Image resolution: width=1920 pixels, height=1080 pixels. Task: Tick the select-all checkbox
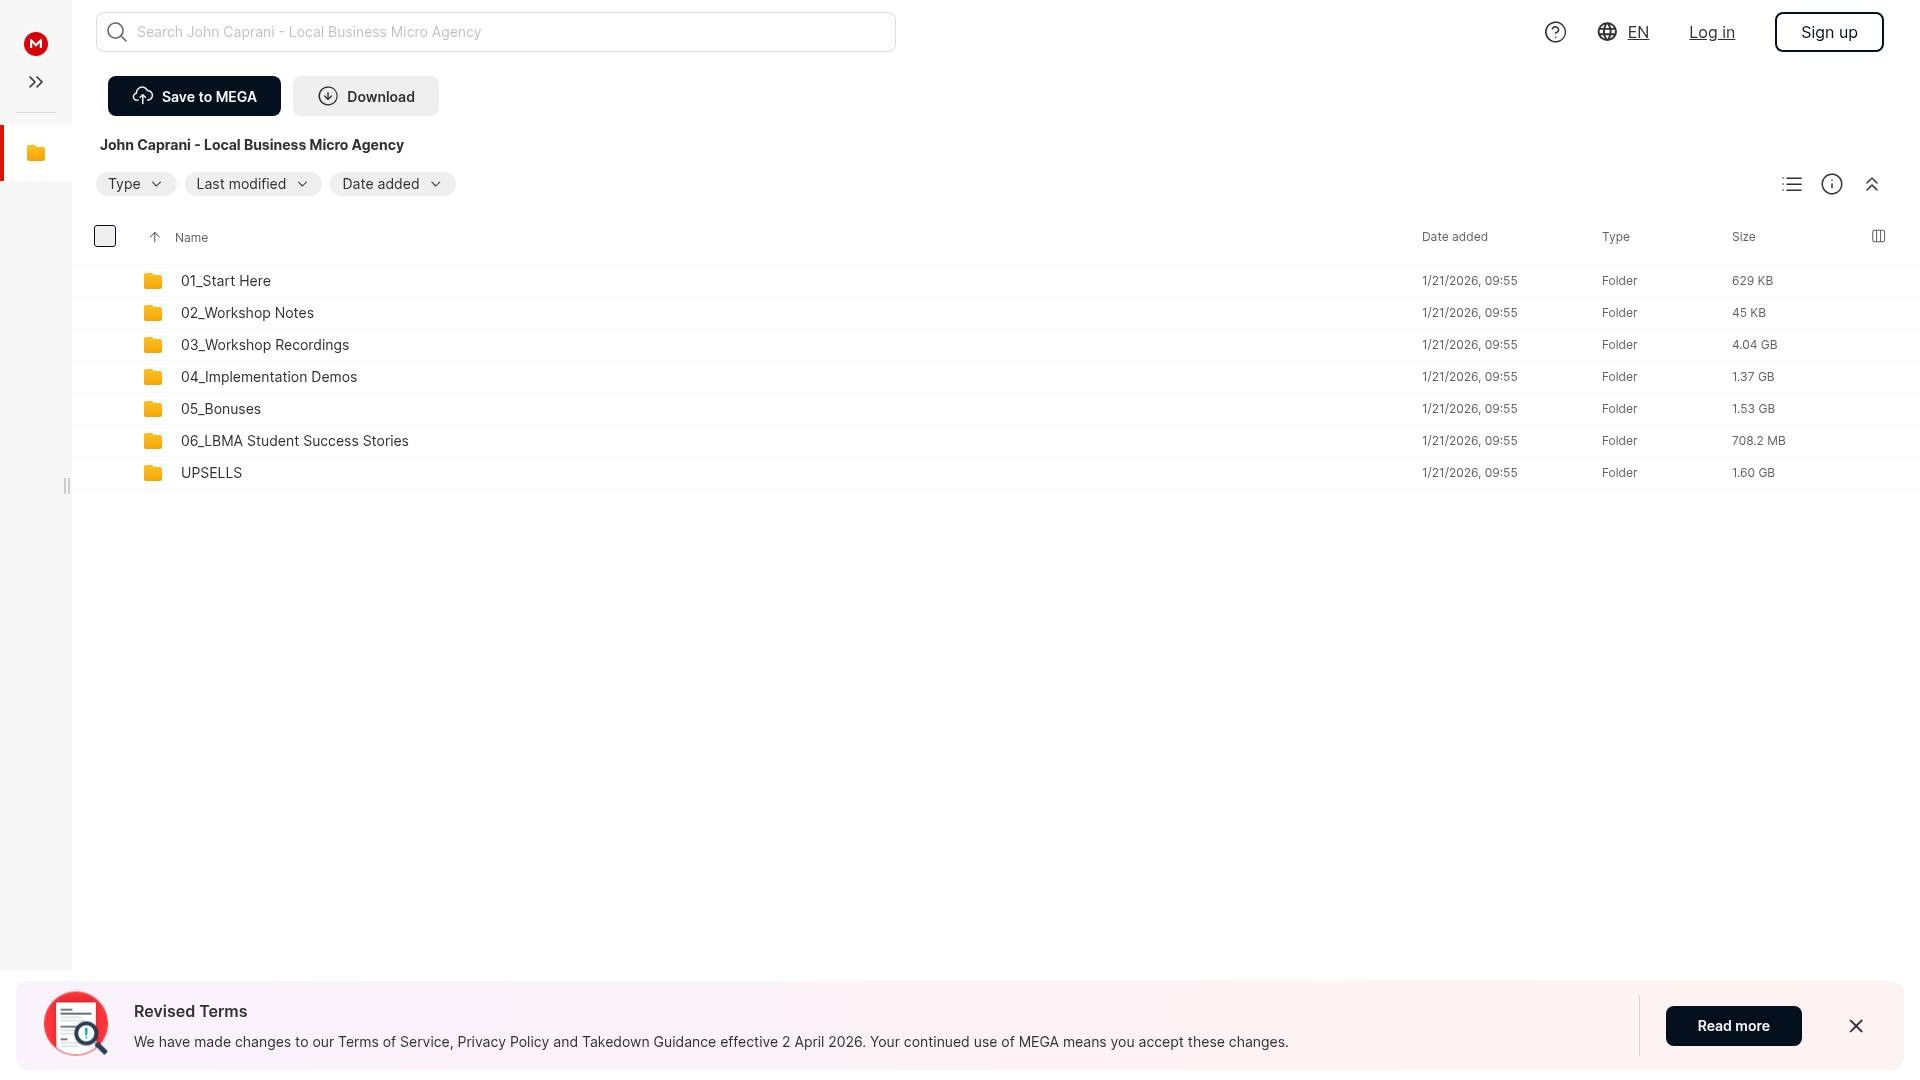point(105,236)
